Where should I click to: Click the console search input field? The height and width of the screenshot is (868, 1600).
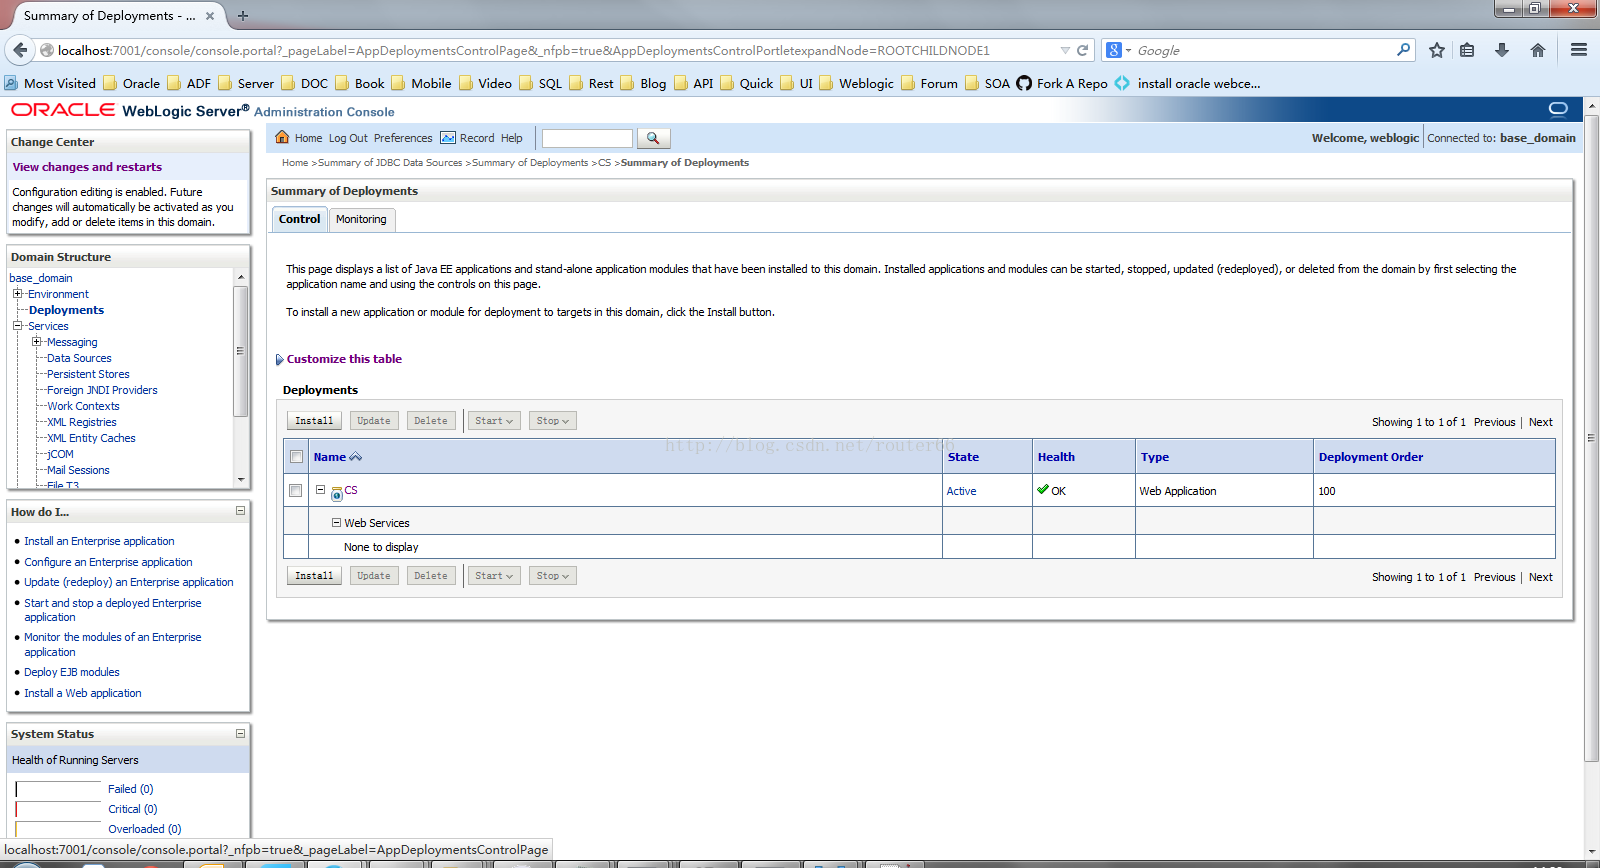pos(587,138)
